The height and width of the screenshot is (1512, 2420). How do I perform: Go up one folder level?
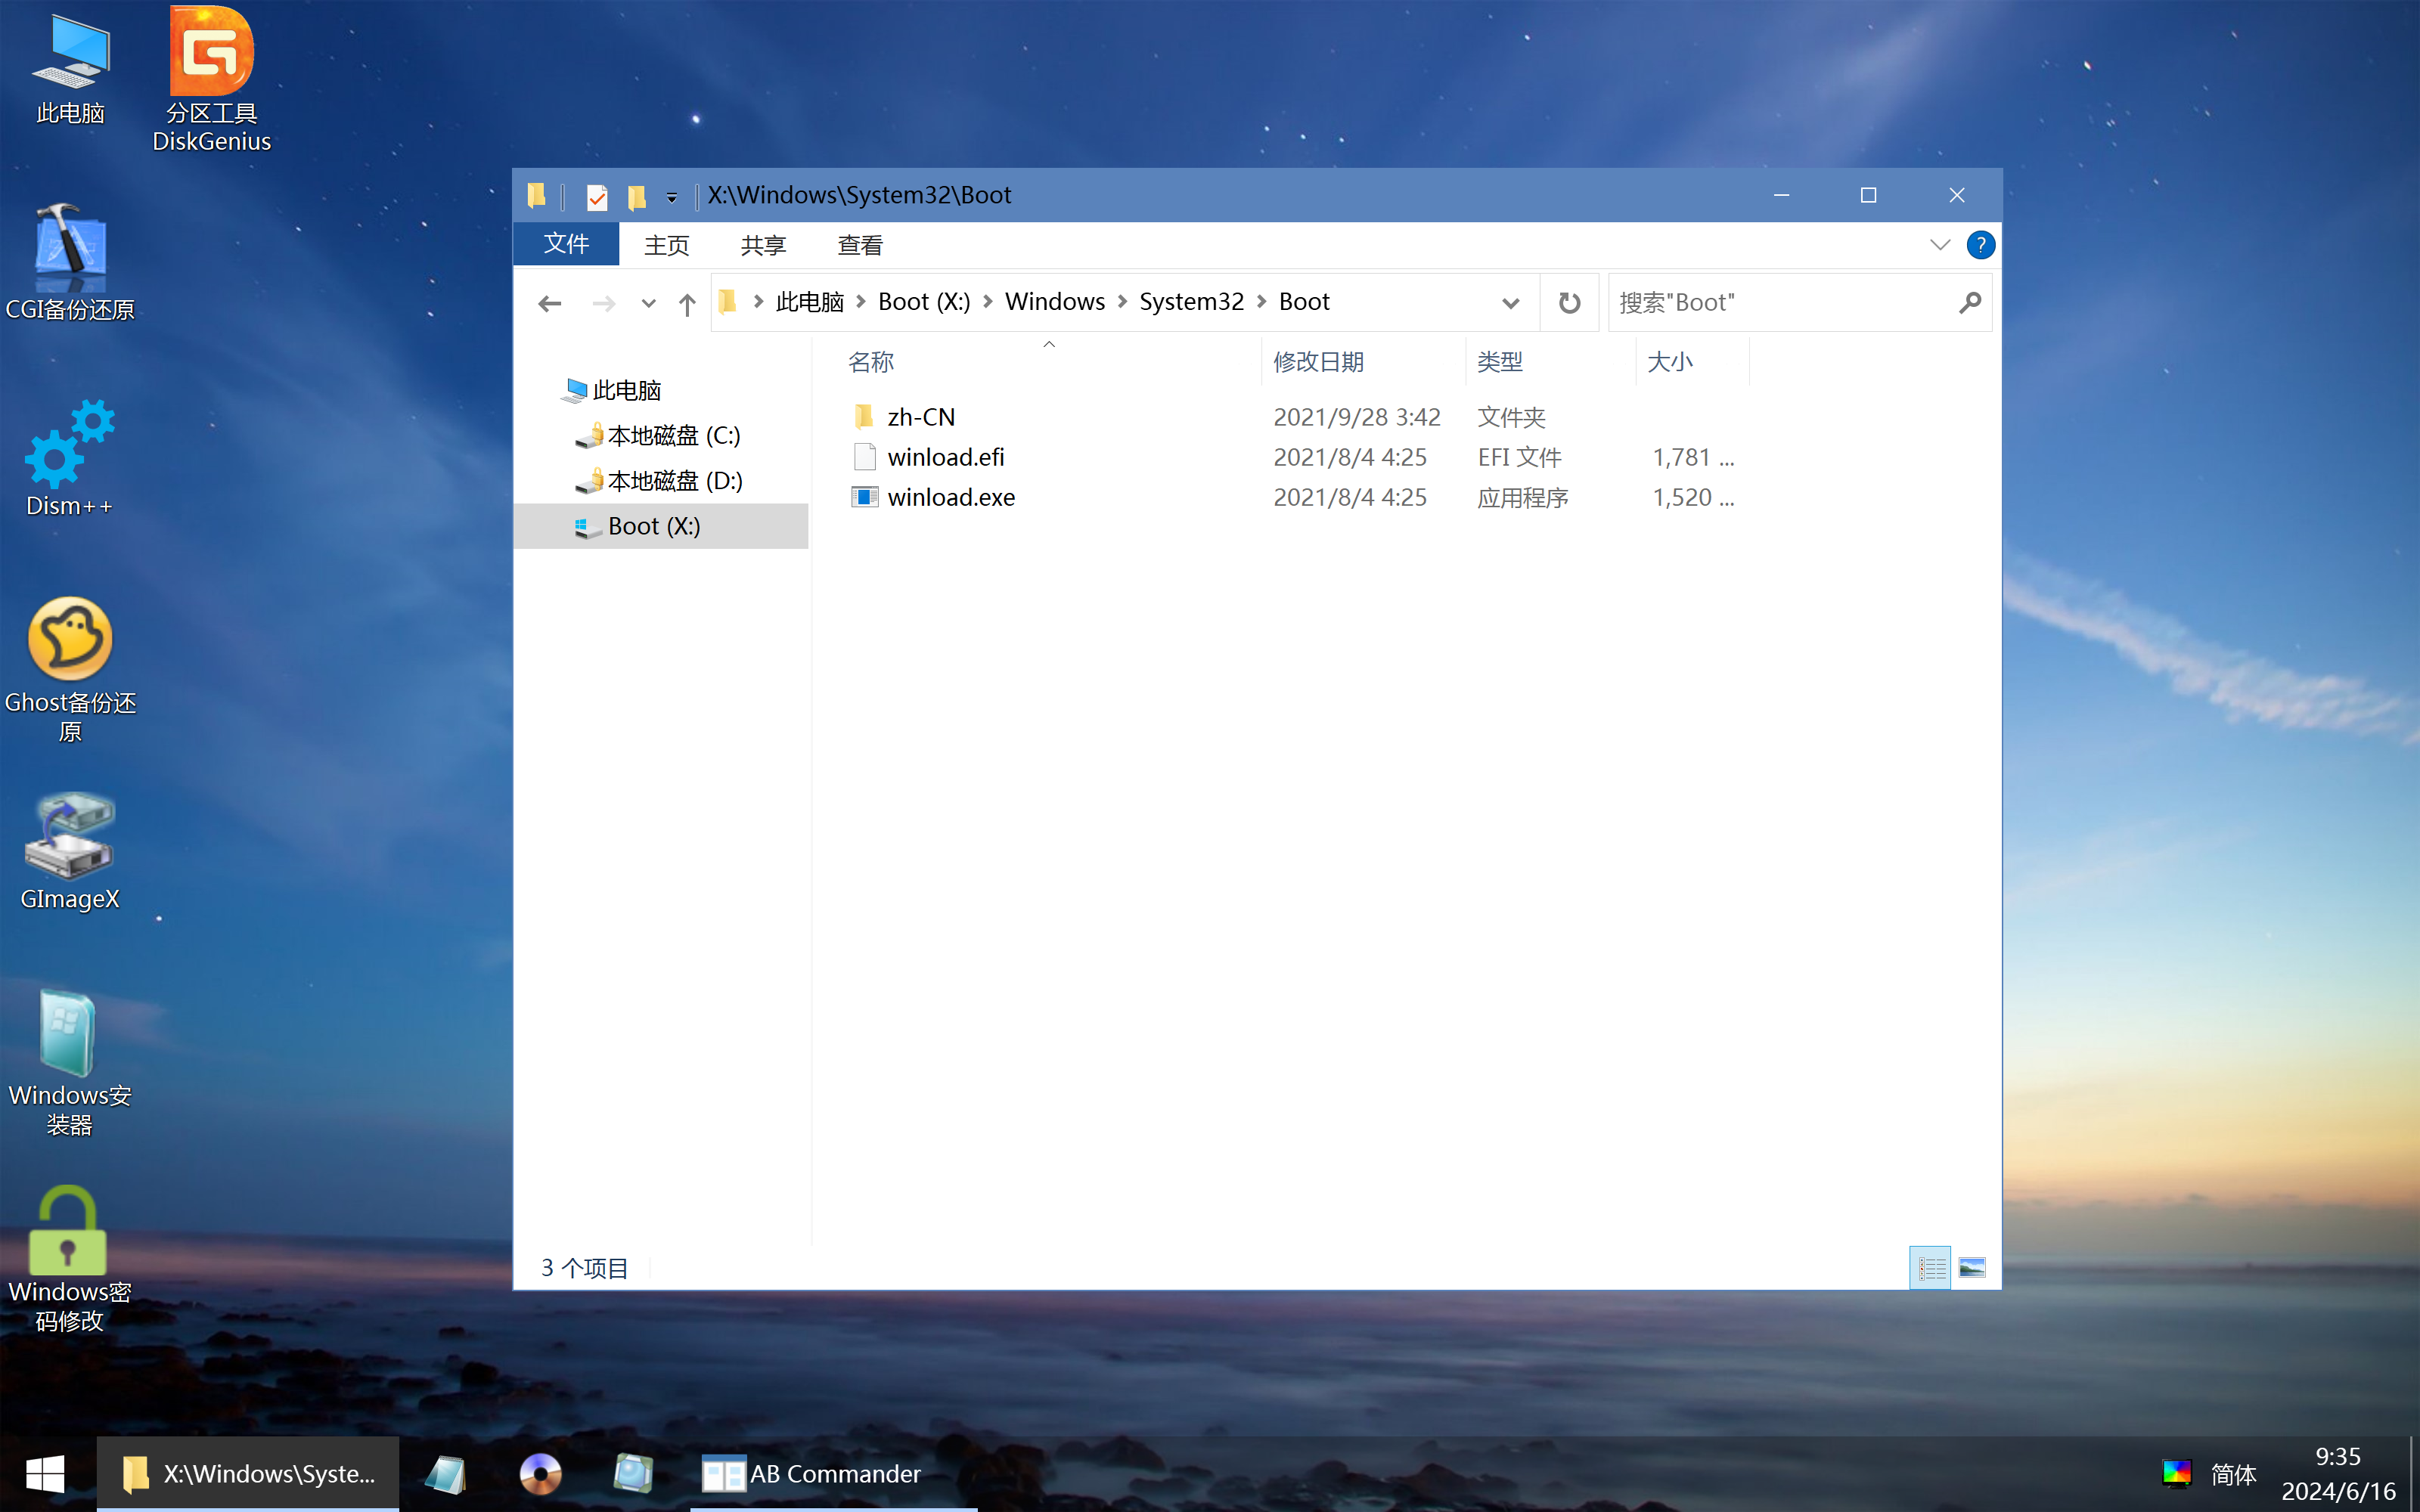click(x=687, y=303)
